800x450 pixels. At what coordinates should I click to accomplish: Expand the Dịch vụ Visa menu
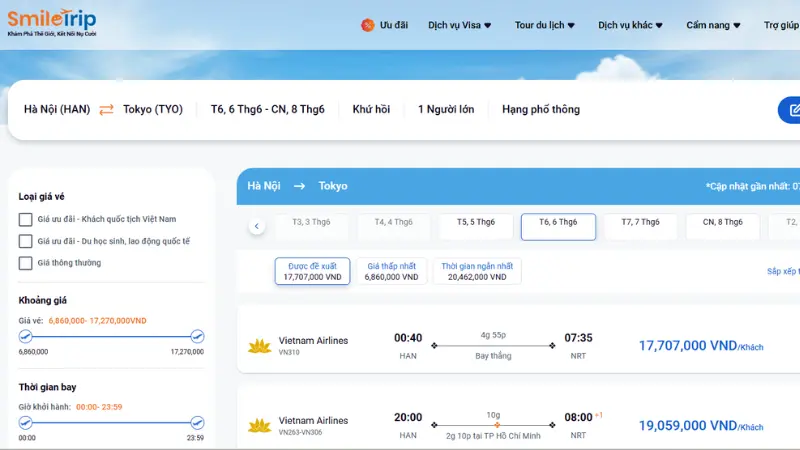[459, 25]
